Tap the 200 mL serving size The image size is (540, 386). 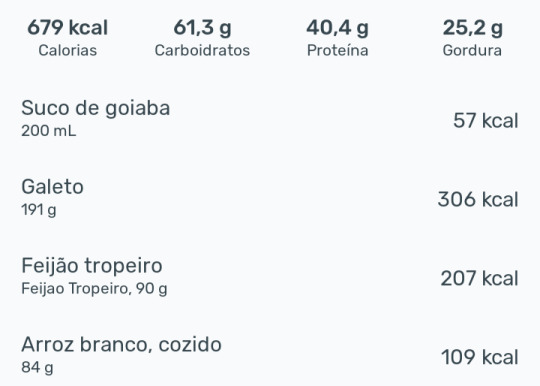(49, 131)
